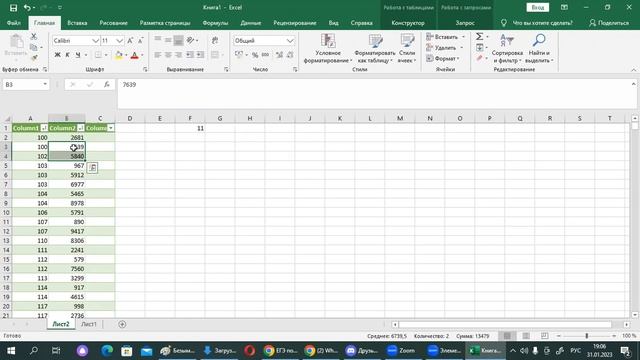The image size is (640, 360).
Task: Open the font color dropdown arrow
Action: 142,55
